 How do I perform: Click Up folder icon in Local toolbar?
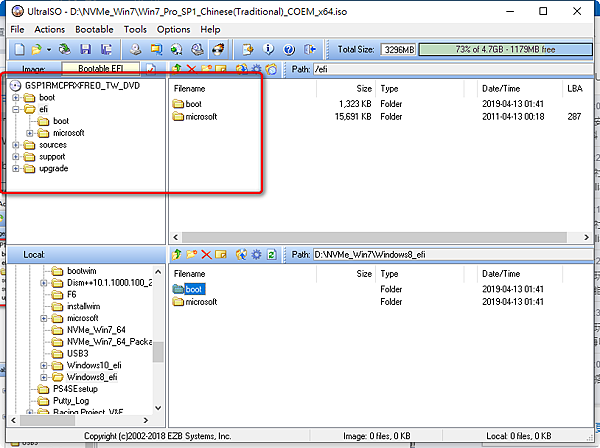(x=176, y=254)
